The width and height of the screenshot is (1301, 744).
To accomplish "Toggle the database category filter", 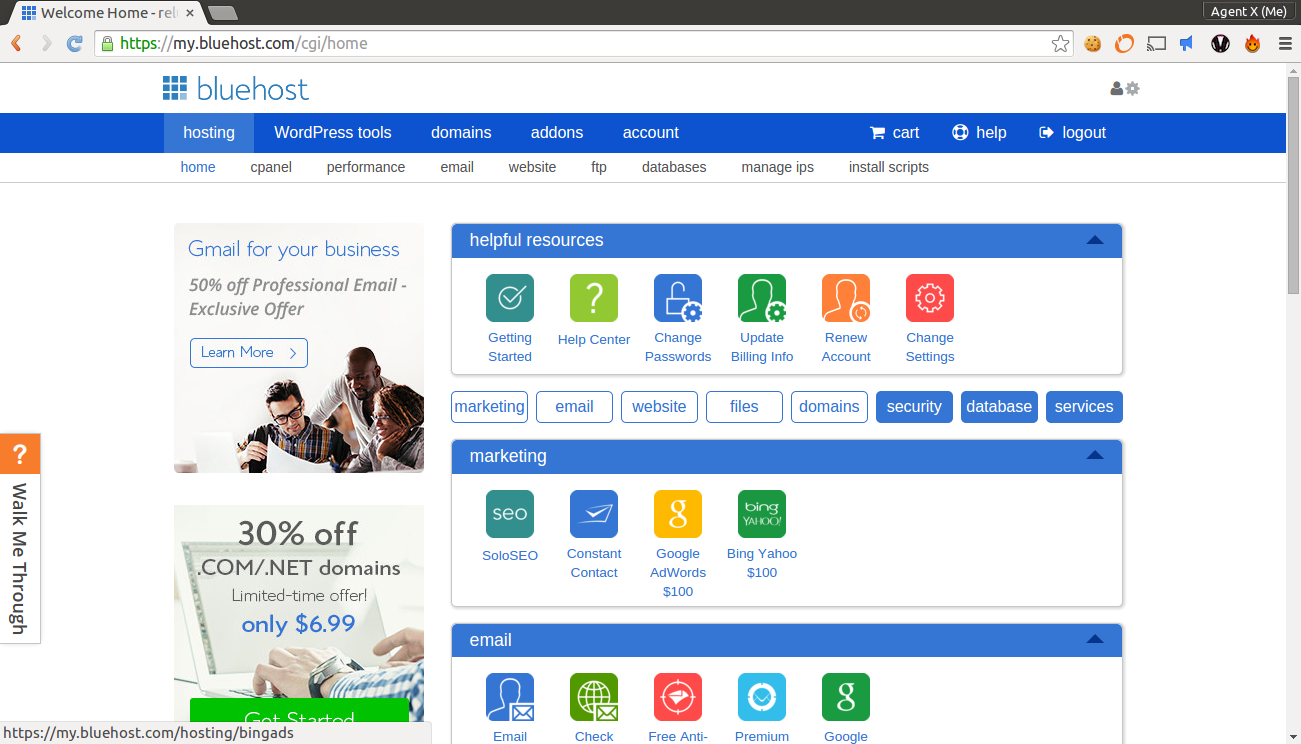I will coord(999,407).
